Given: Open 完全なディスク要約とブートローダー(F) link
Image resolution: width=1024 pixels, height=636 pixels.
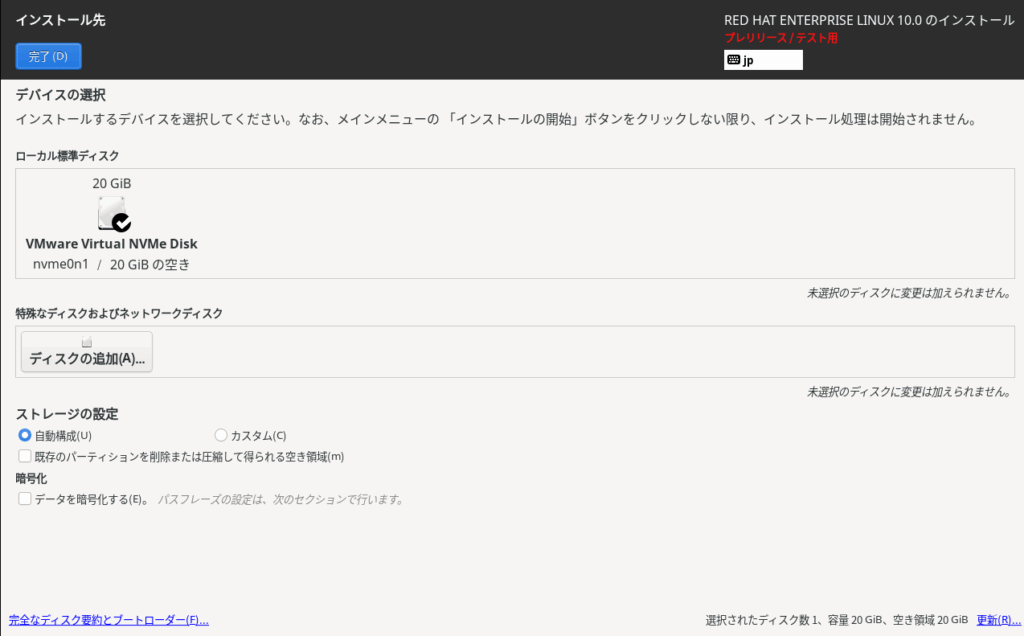Looking at the screenshot, I should pyautogui.click(x=108, y=620).
